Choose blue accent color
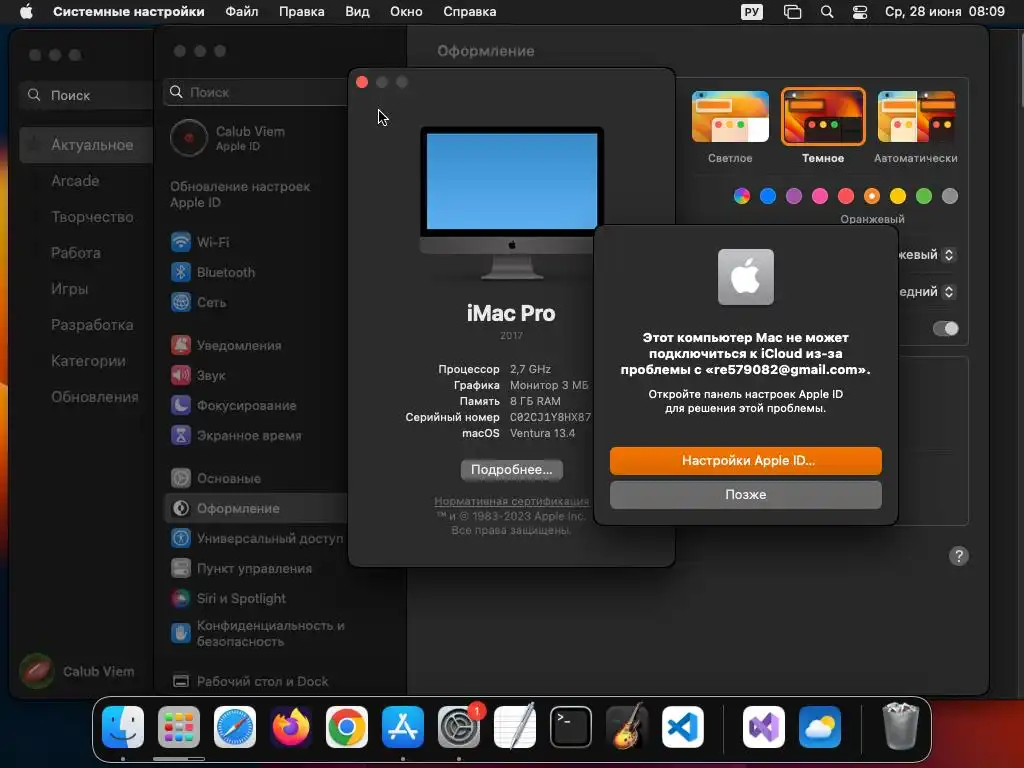The height and width of the screenshot is (768, 1024). [x=768, y=196]
